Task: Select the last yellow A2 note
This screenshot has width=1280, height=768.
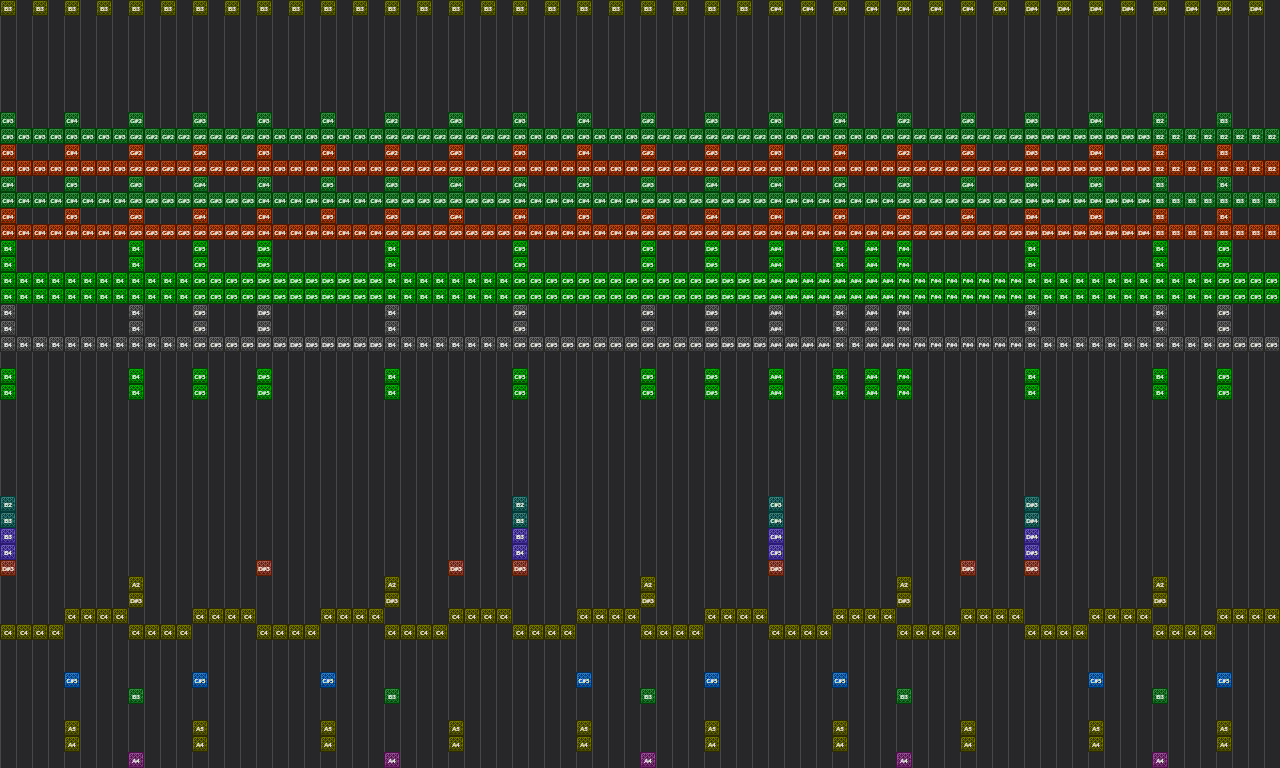Action: (1160, 584)
